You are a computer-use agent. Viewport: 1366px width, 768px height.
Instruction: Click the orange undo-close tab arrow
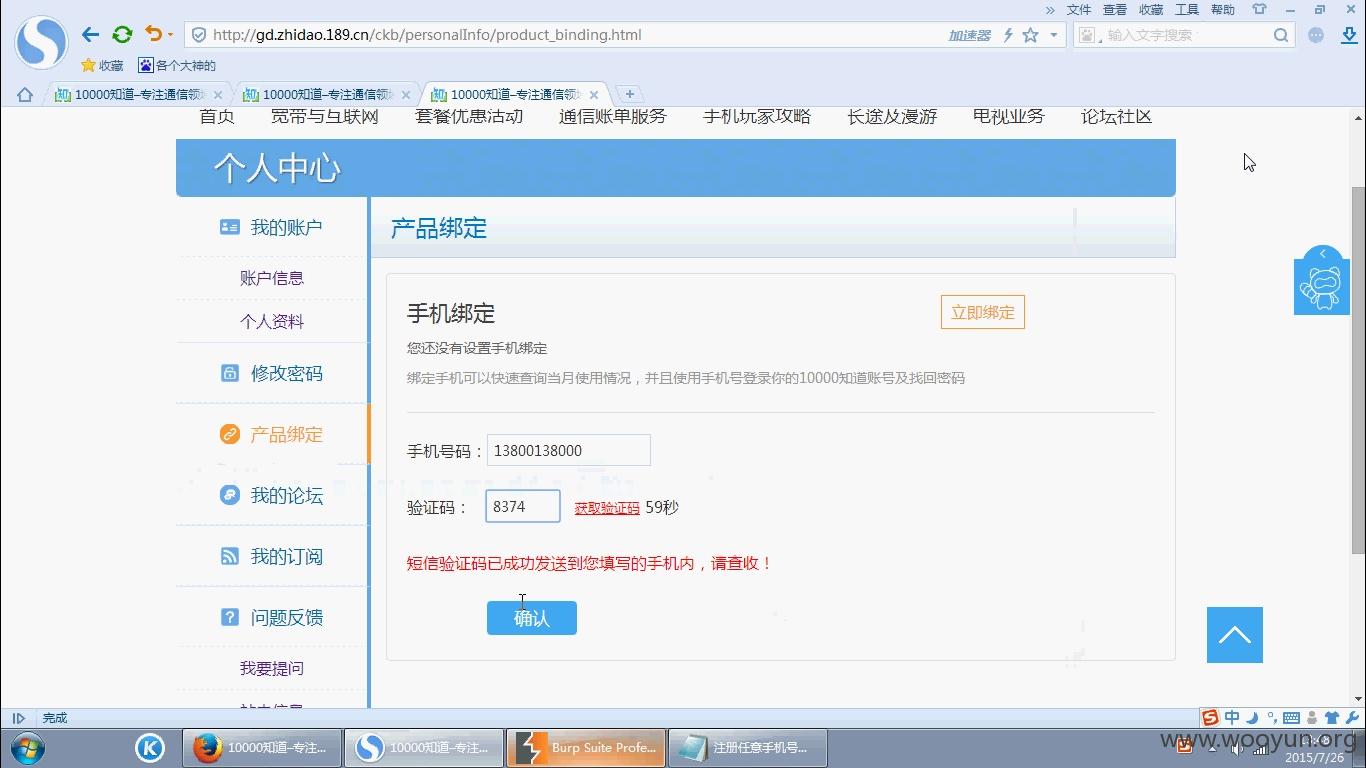point(153,34)
